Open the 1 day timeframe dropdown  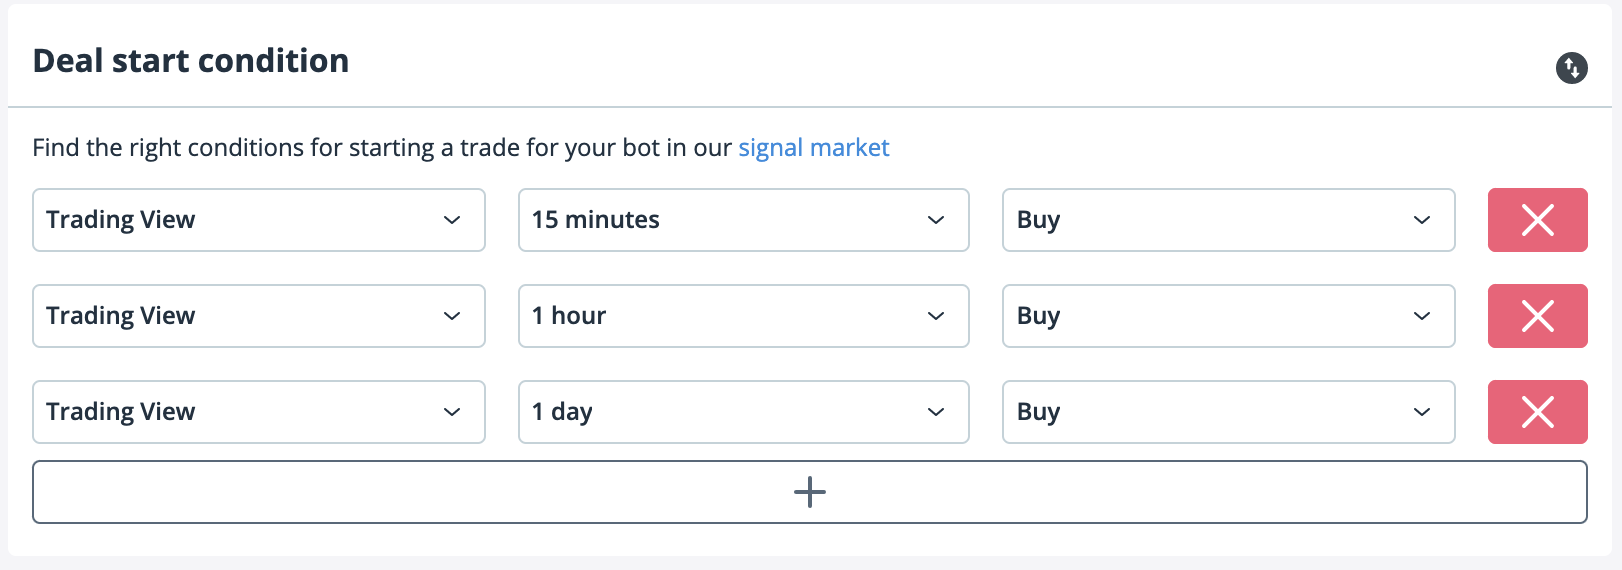[743, 412]
